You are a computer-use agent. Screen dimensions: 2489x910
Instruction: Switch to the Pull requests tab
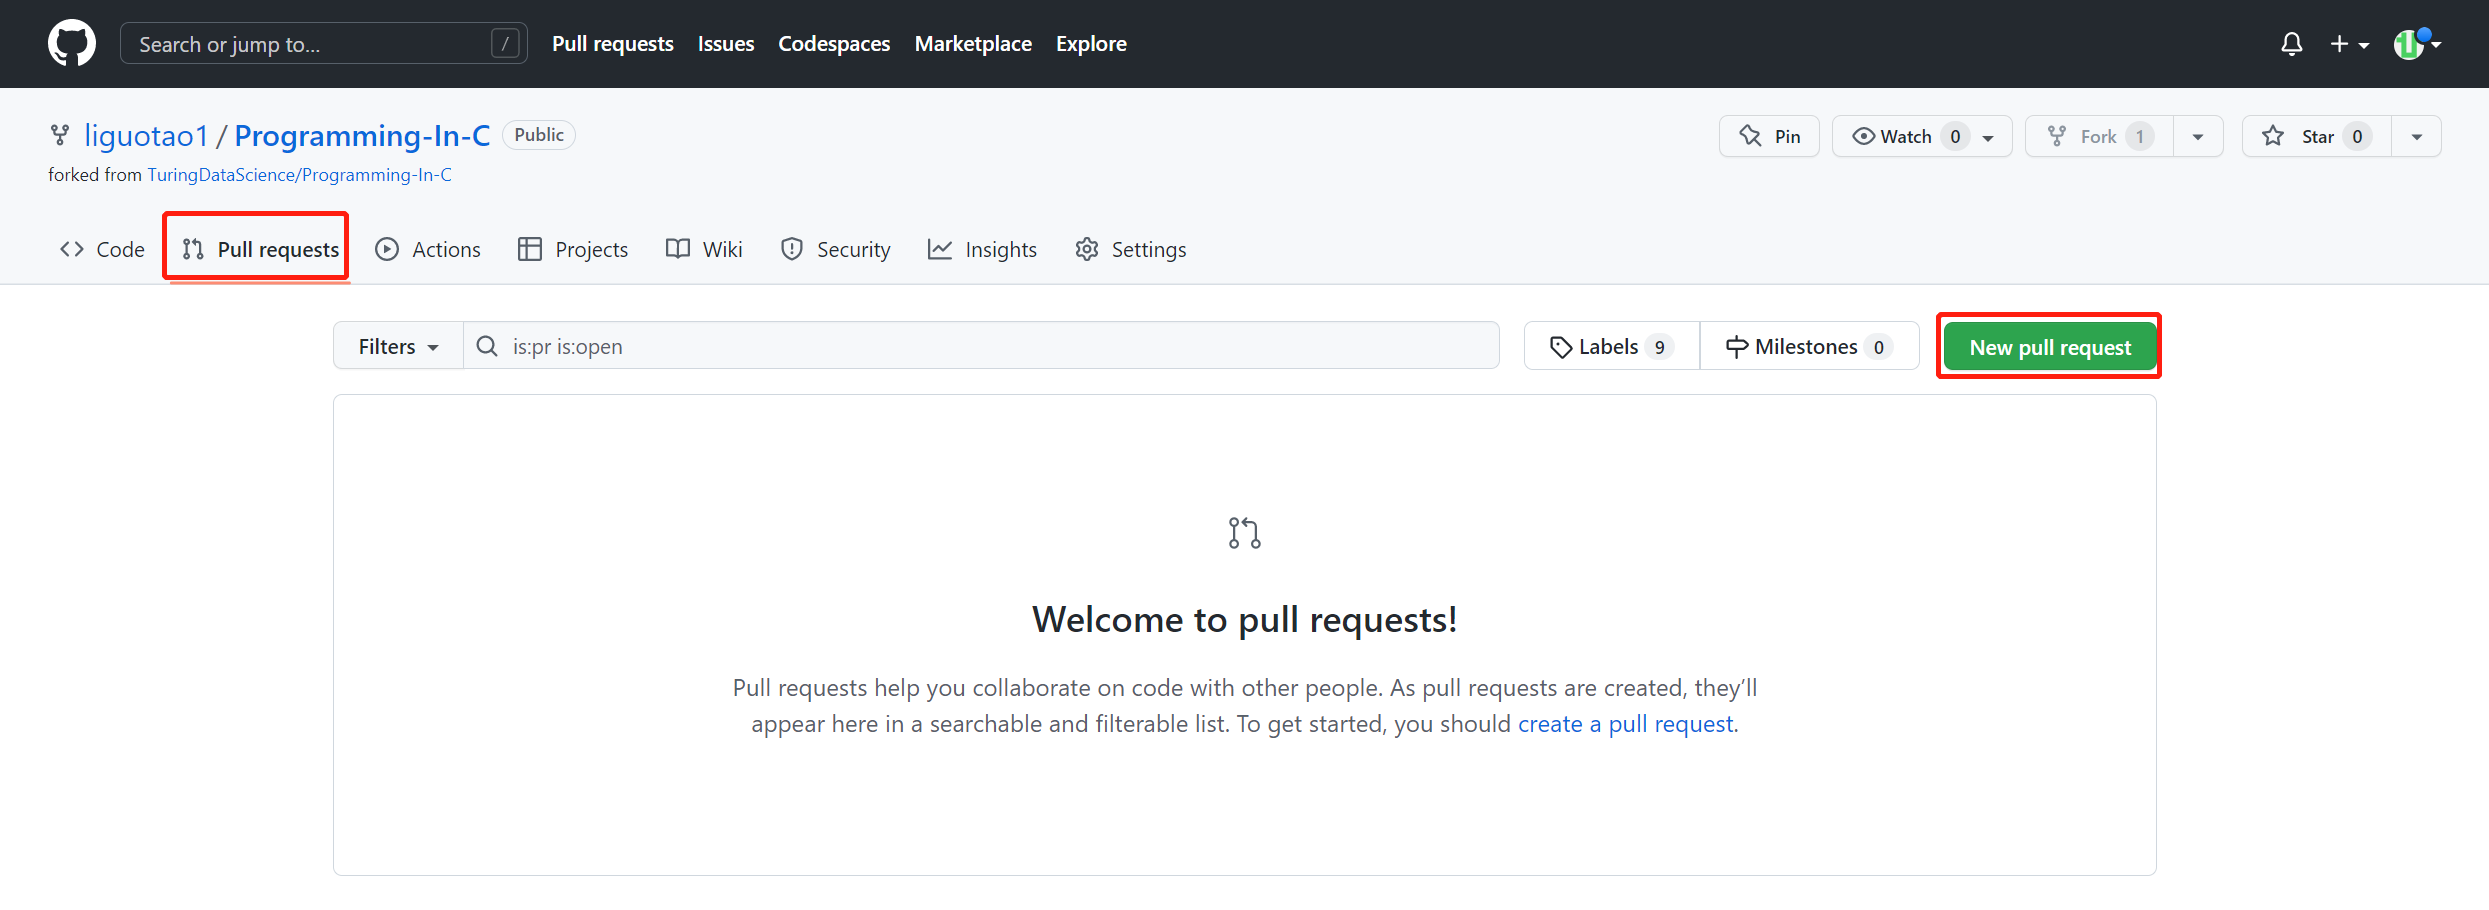pos(256,249)
